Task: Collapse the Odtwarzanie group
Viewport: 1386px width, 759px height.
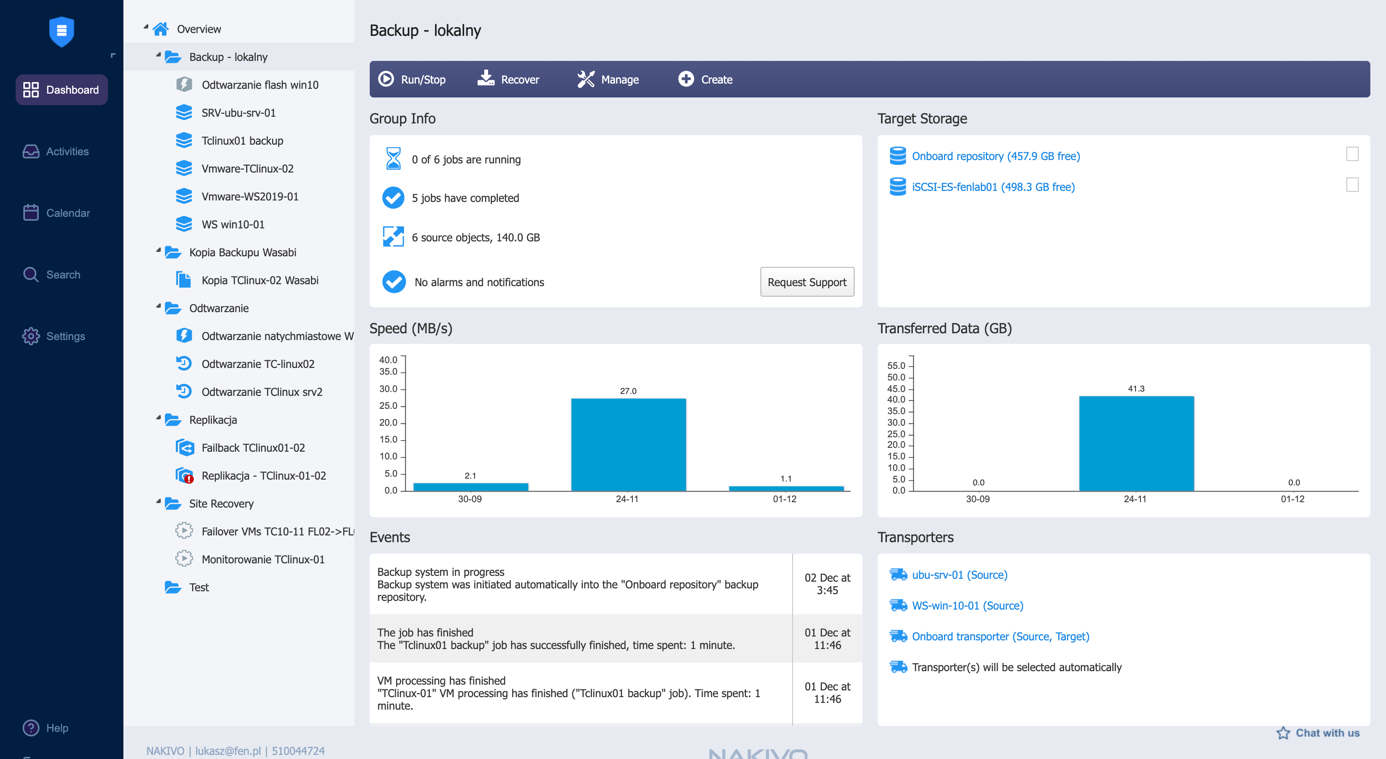Action: click(x=158, y=308)
